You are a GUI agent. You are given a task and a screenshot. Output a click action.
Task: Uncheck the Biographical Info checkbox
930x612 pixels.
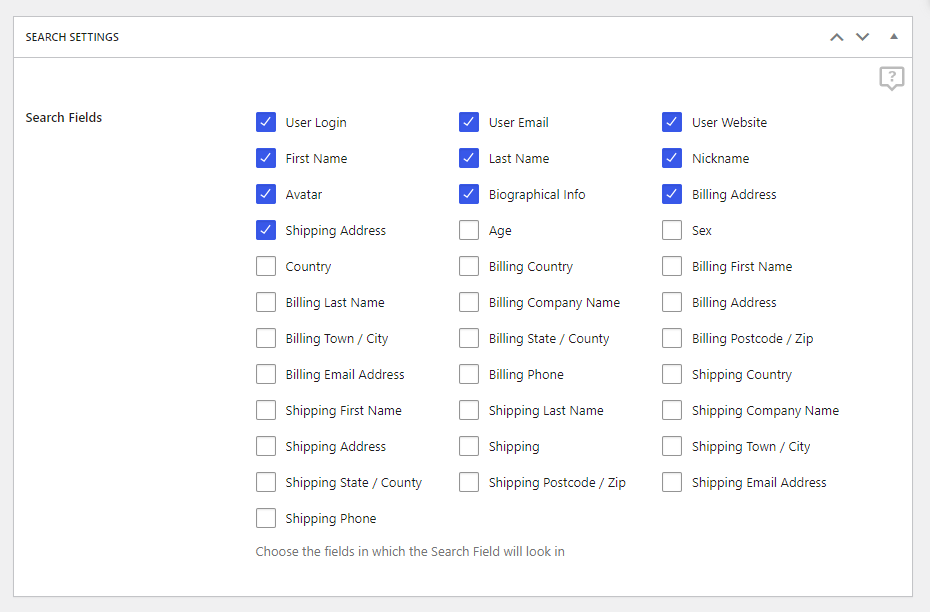469,194
